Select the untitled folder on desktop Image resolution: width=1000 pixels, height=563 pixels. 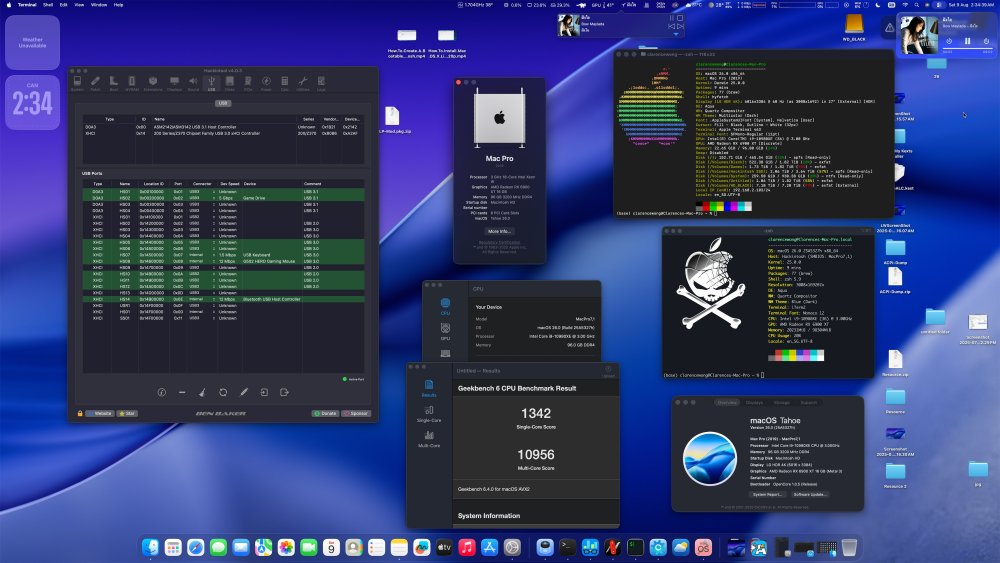[x=935, y=321]
